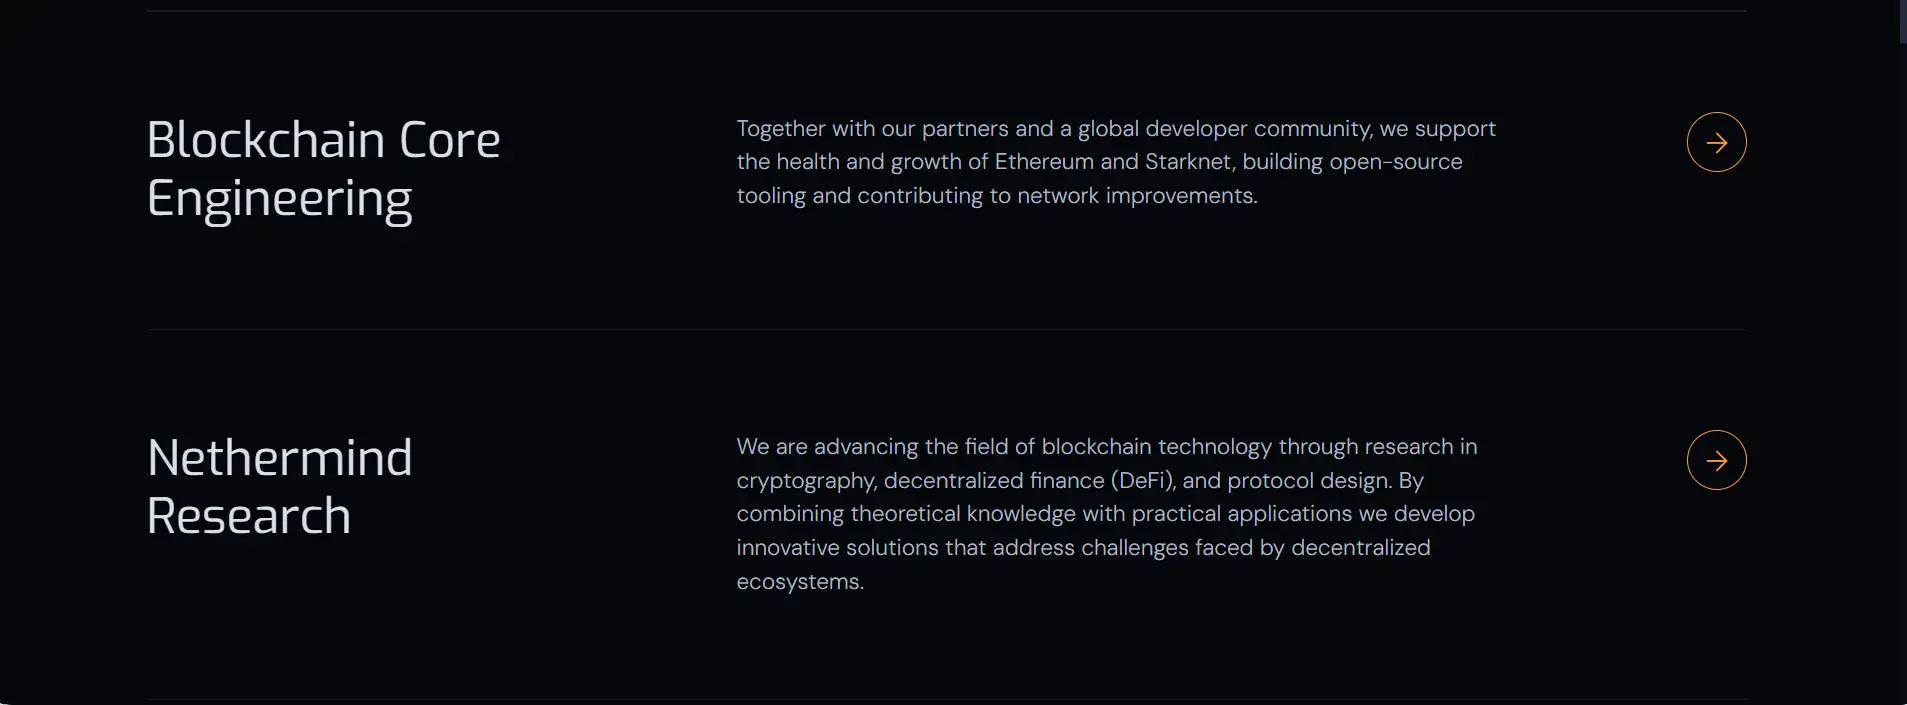Click the final word "ecosystems."
This screenshot has height=705, width=1907.
[800, 582]
